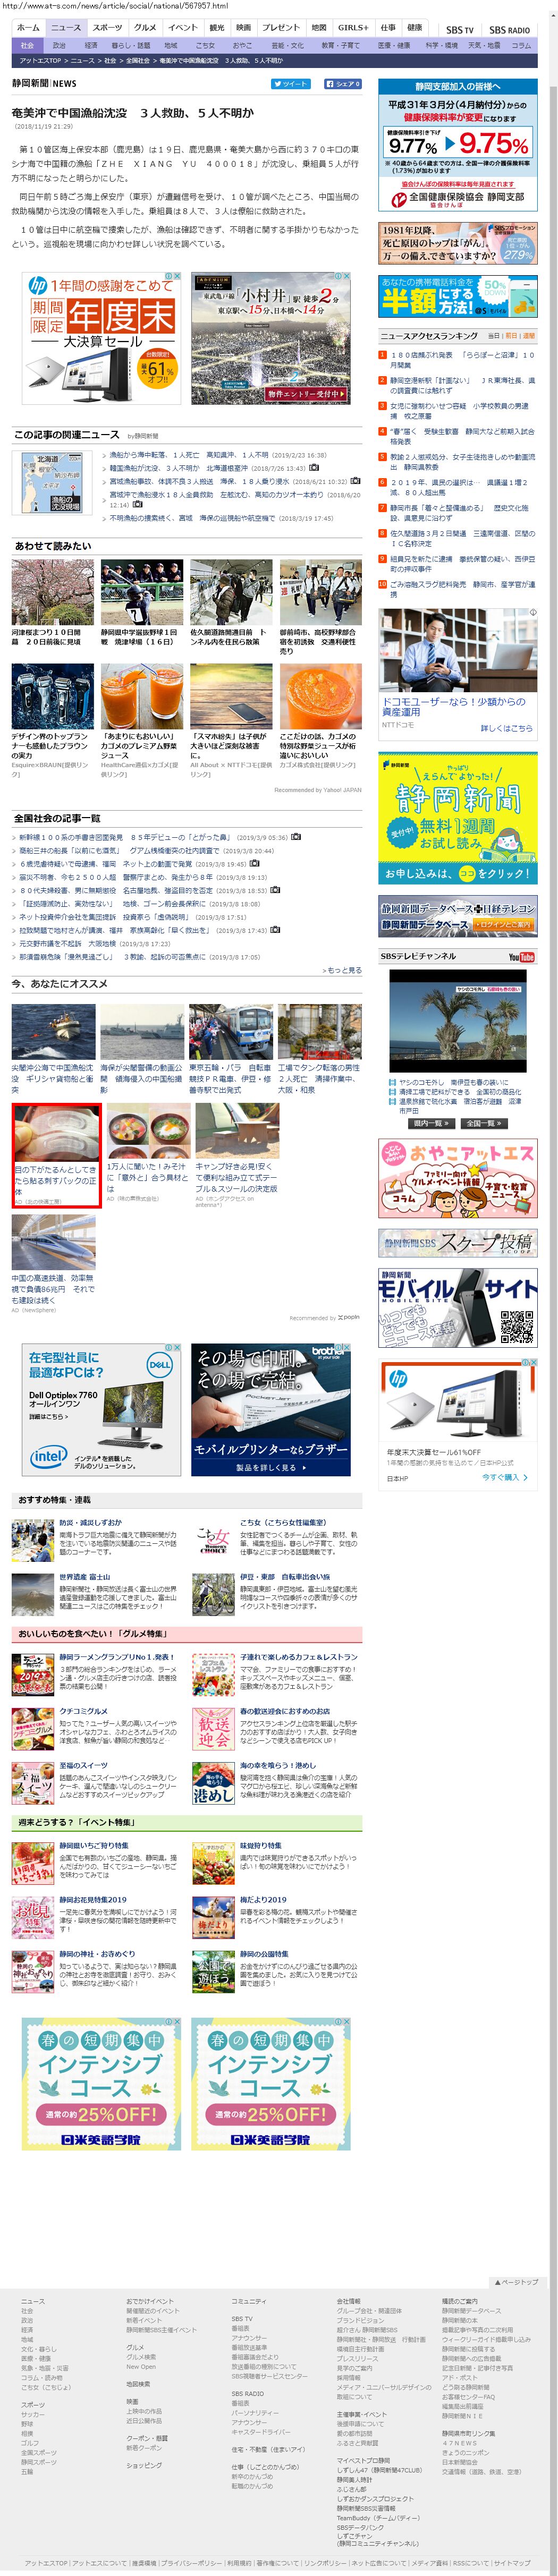Image resolution: width=558 pixels, height=2576 pixels.
Task: Play the SBS TV channel video thumbnail
Action: (457, 1020)
